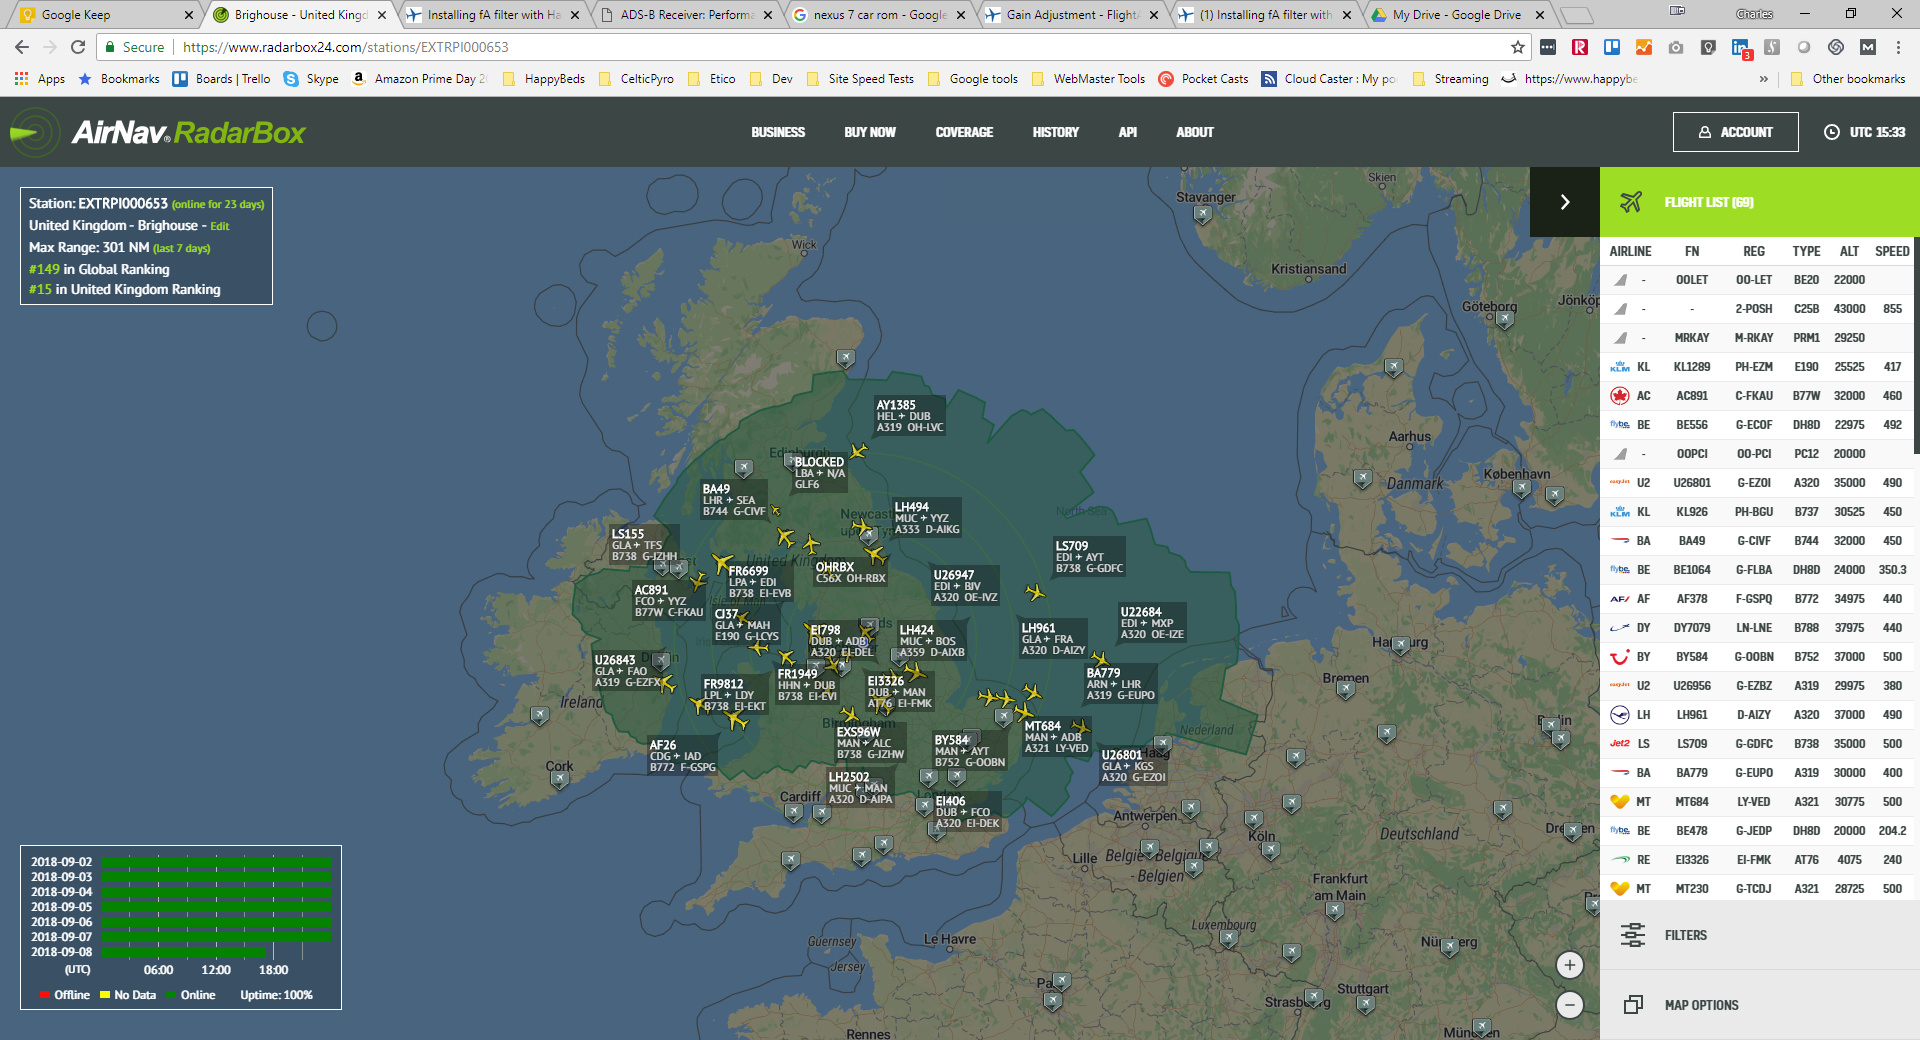Zoom out on the map
This screenshot has width=1920, height=1040.
click(1570, 1005)
